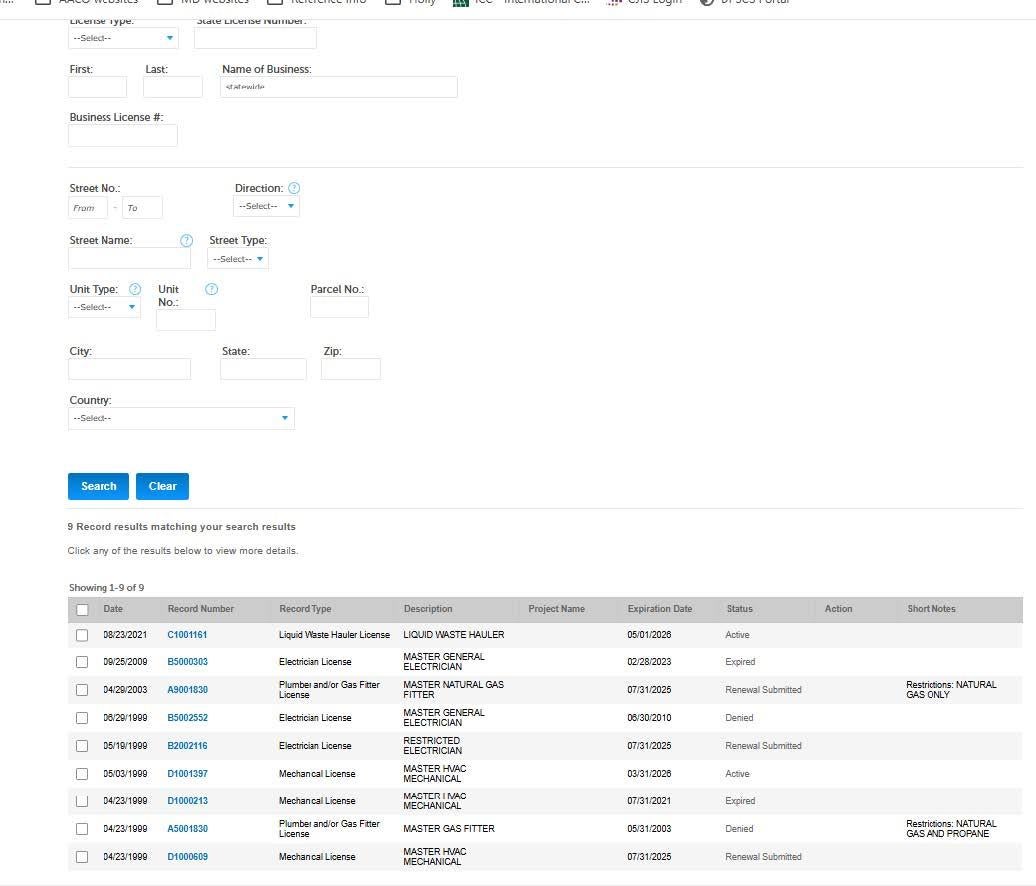Screen dimensions: 1036x886
Task: Open record link A5001830
Action: [188, 829]
